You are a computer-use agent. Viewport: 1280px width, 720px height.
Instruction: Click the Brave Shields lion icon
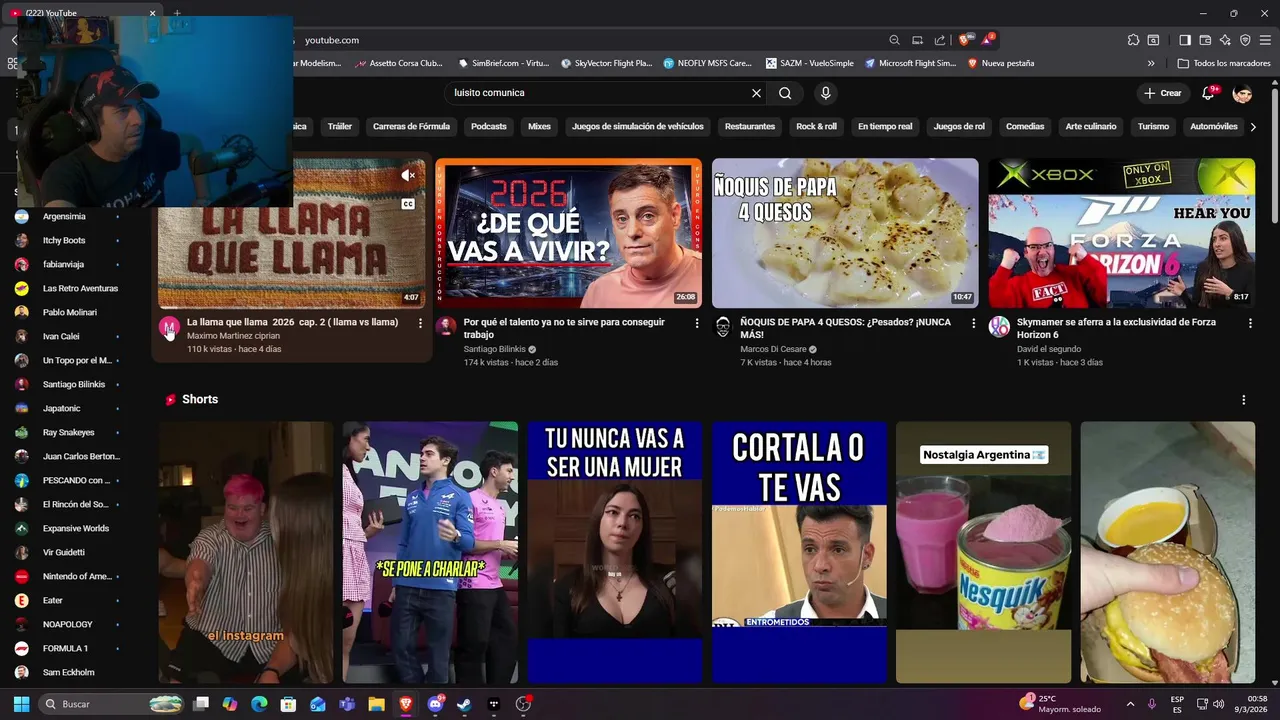point(964,40)
